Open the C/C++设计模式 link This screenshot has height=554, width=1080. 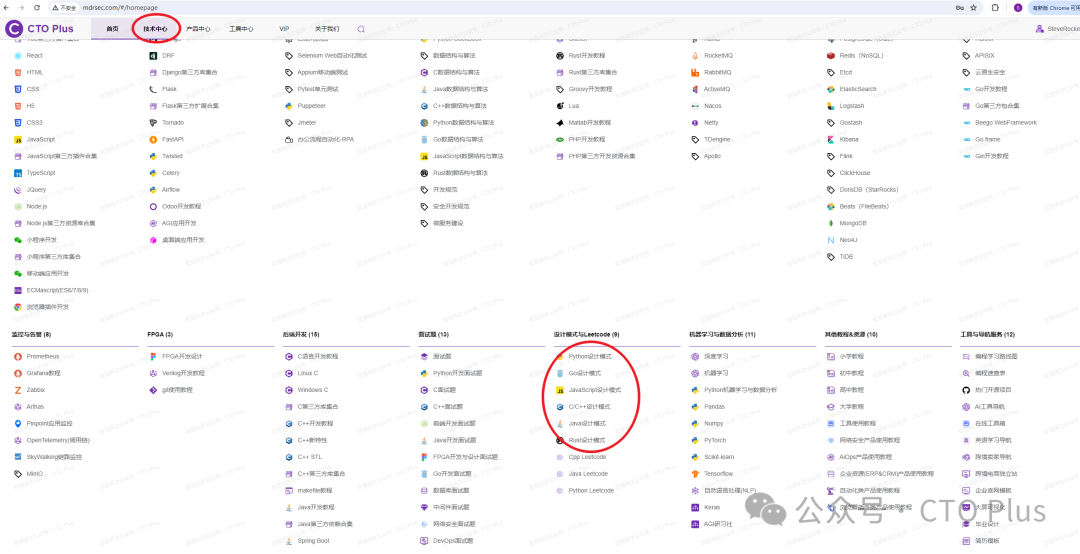point(590,407)
